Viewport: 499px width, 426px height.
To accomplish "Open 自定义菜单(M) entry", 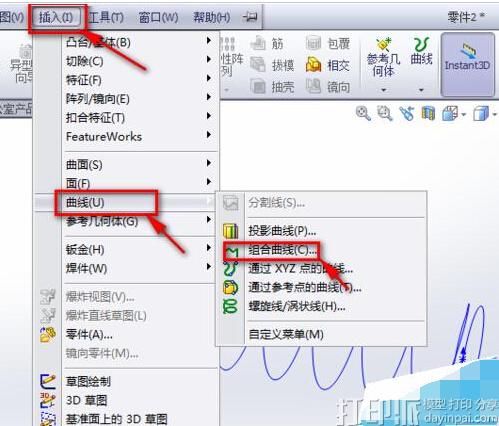I will [286, 334].
